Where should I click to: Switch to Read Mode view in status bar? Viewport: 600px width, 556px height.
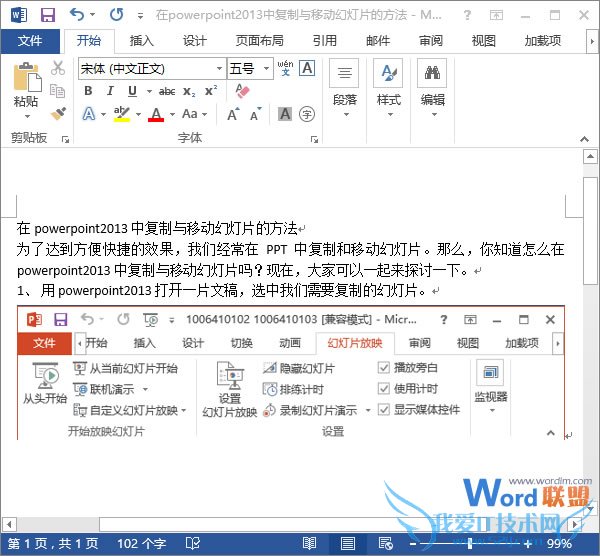[310, 543]
